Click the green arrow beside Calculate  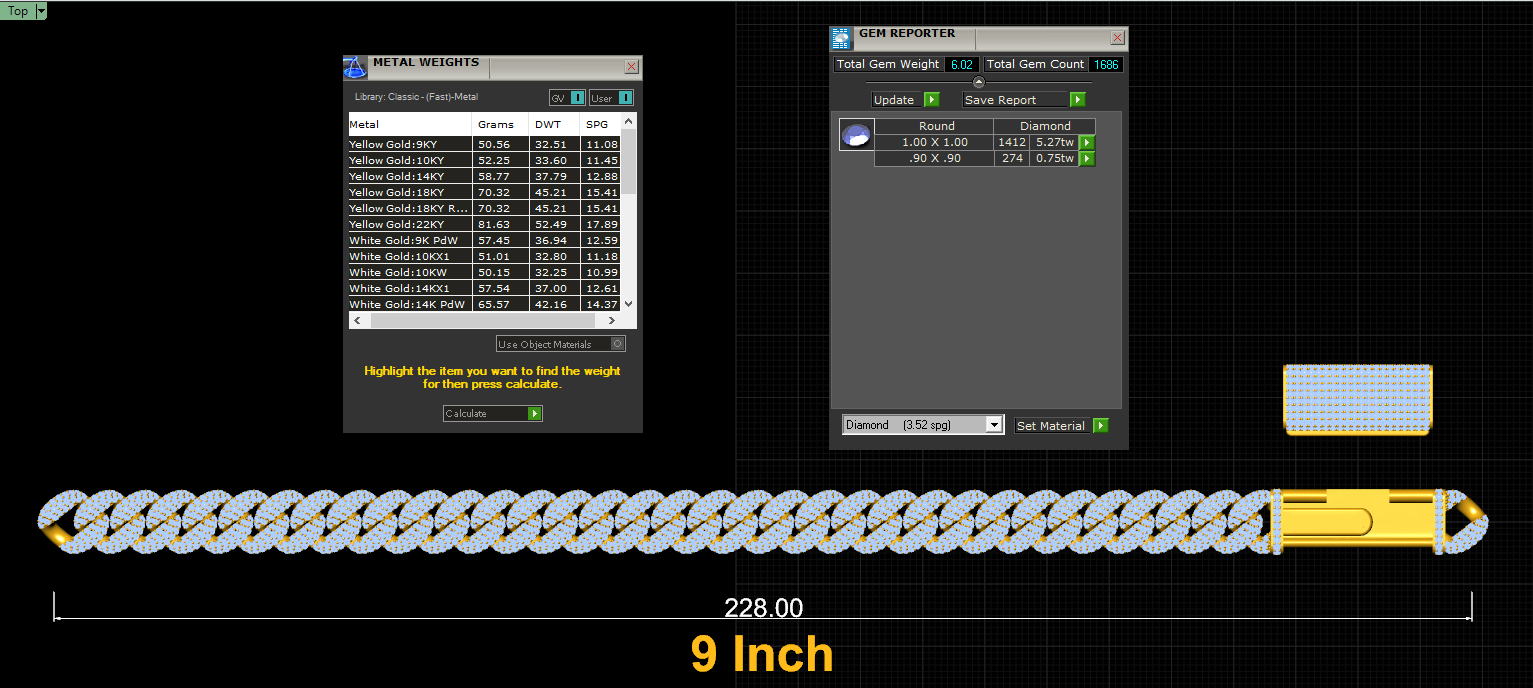pos(535,414)
